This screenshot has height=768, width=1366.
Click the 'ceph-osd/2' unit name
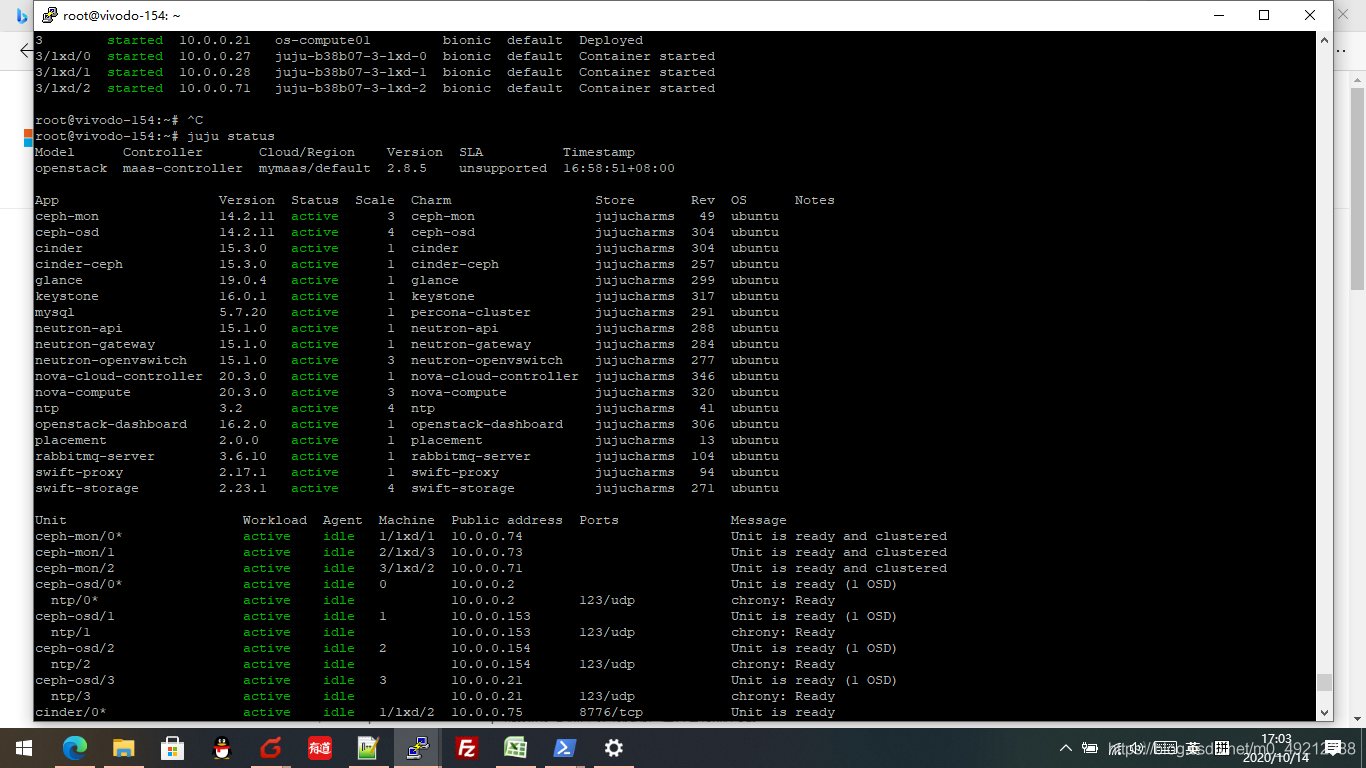click(75, 648)
